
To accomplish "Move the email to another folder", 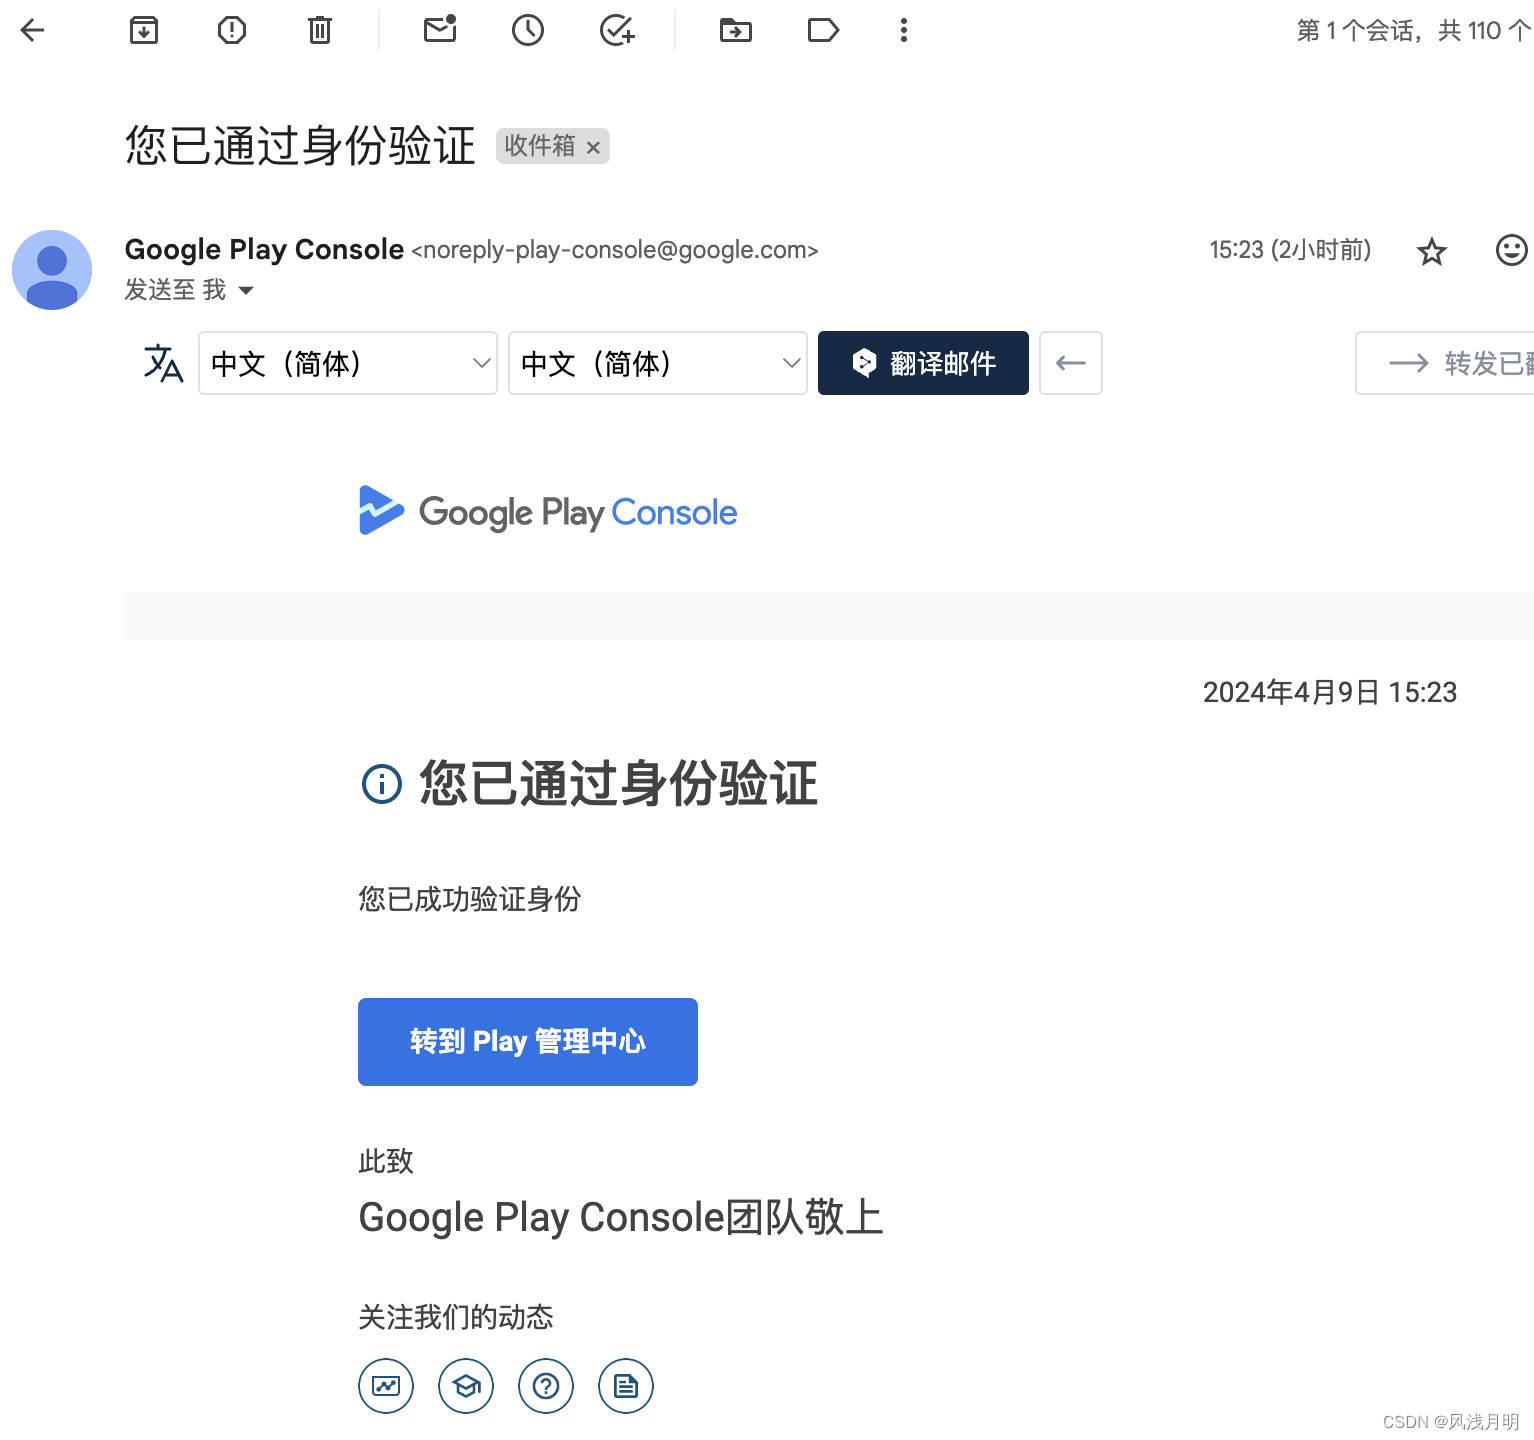I will point(736,31).
